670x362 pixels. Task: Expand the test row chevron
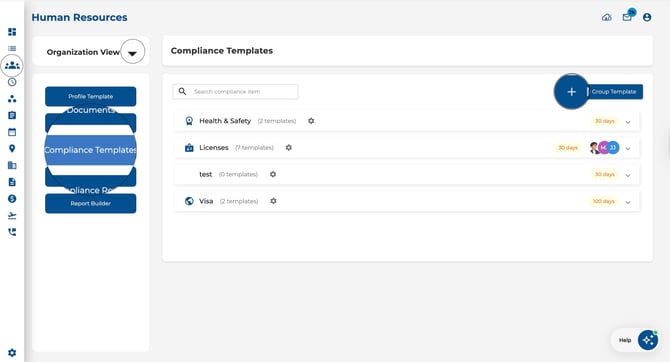(x=628, y=175)
